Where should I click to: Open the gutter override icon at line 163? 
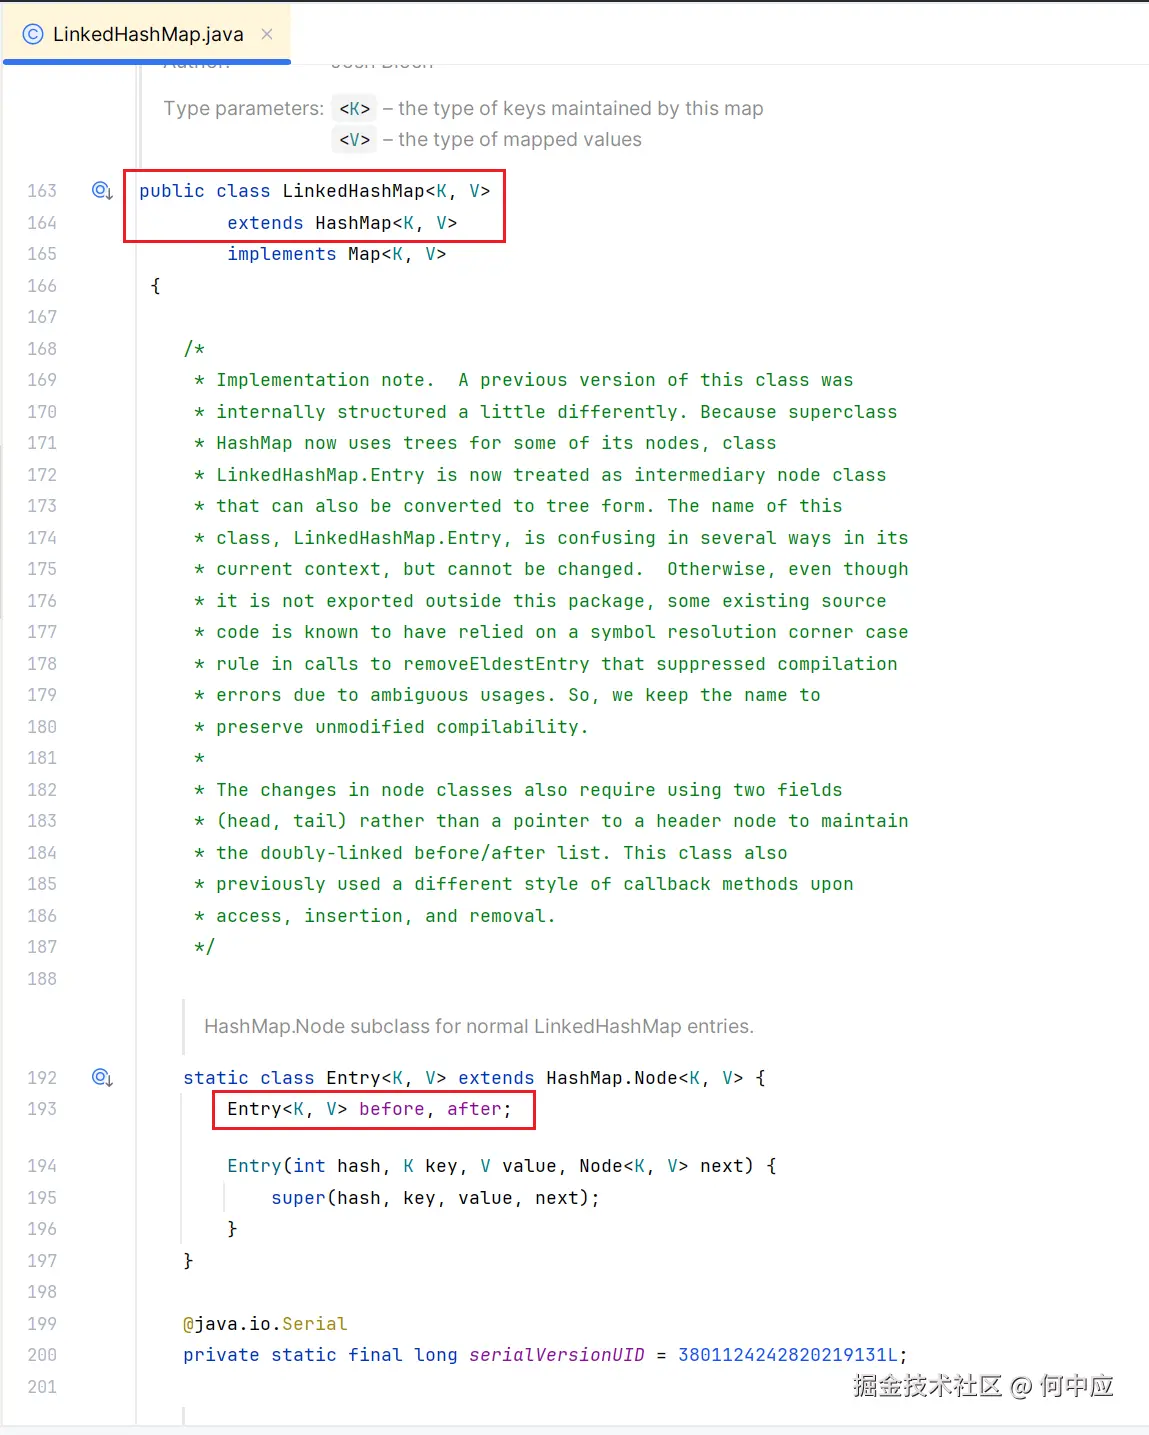[102, 190]
